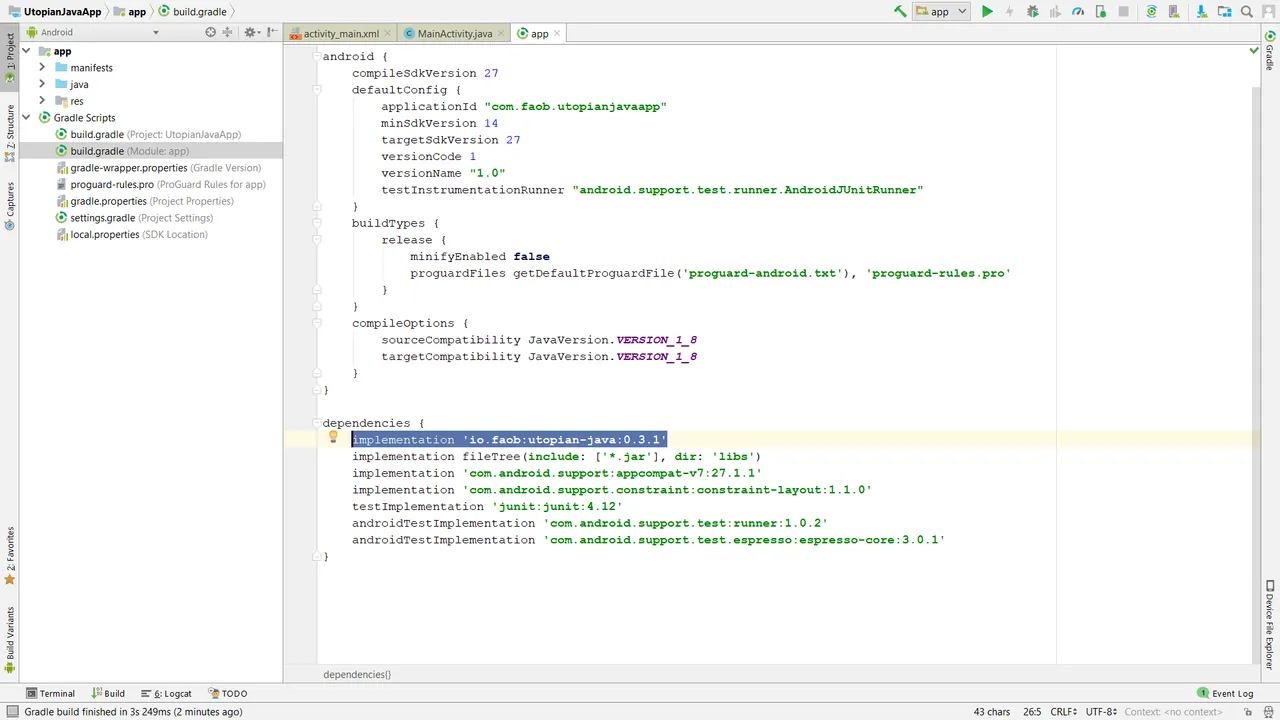Toggle the Build Variants tool window
This screenshot has width=1280, height=720.
(x=9, y=641)
